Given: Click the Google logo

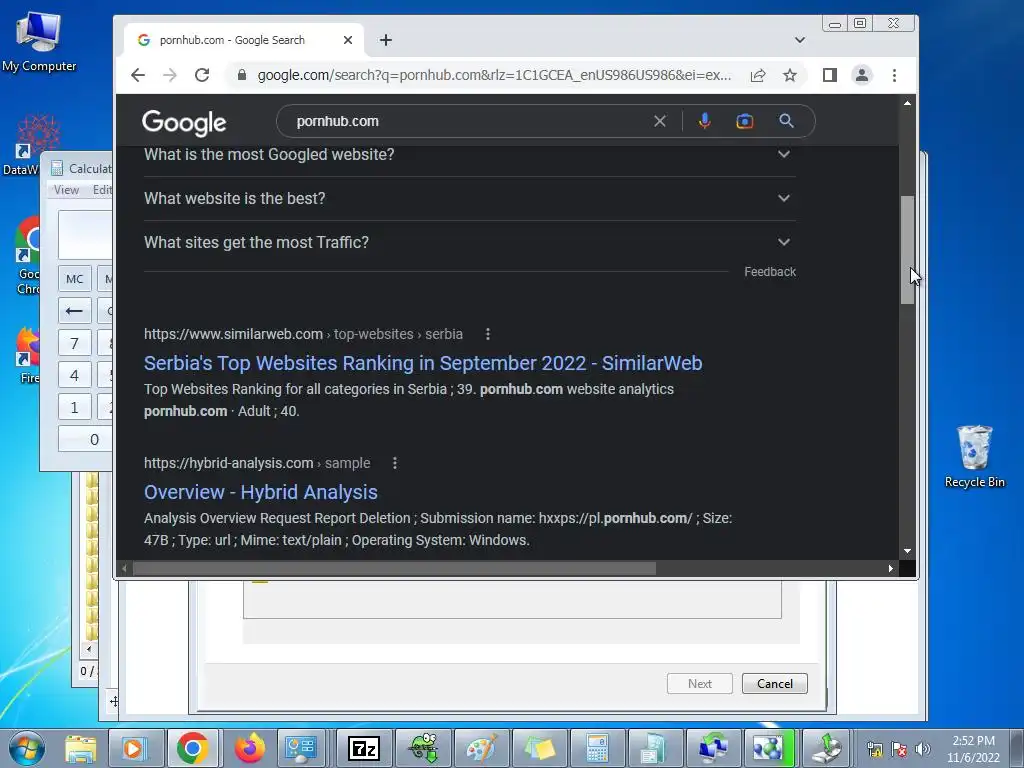Looking at the screenshot, I should 184,122.
